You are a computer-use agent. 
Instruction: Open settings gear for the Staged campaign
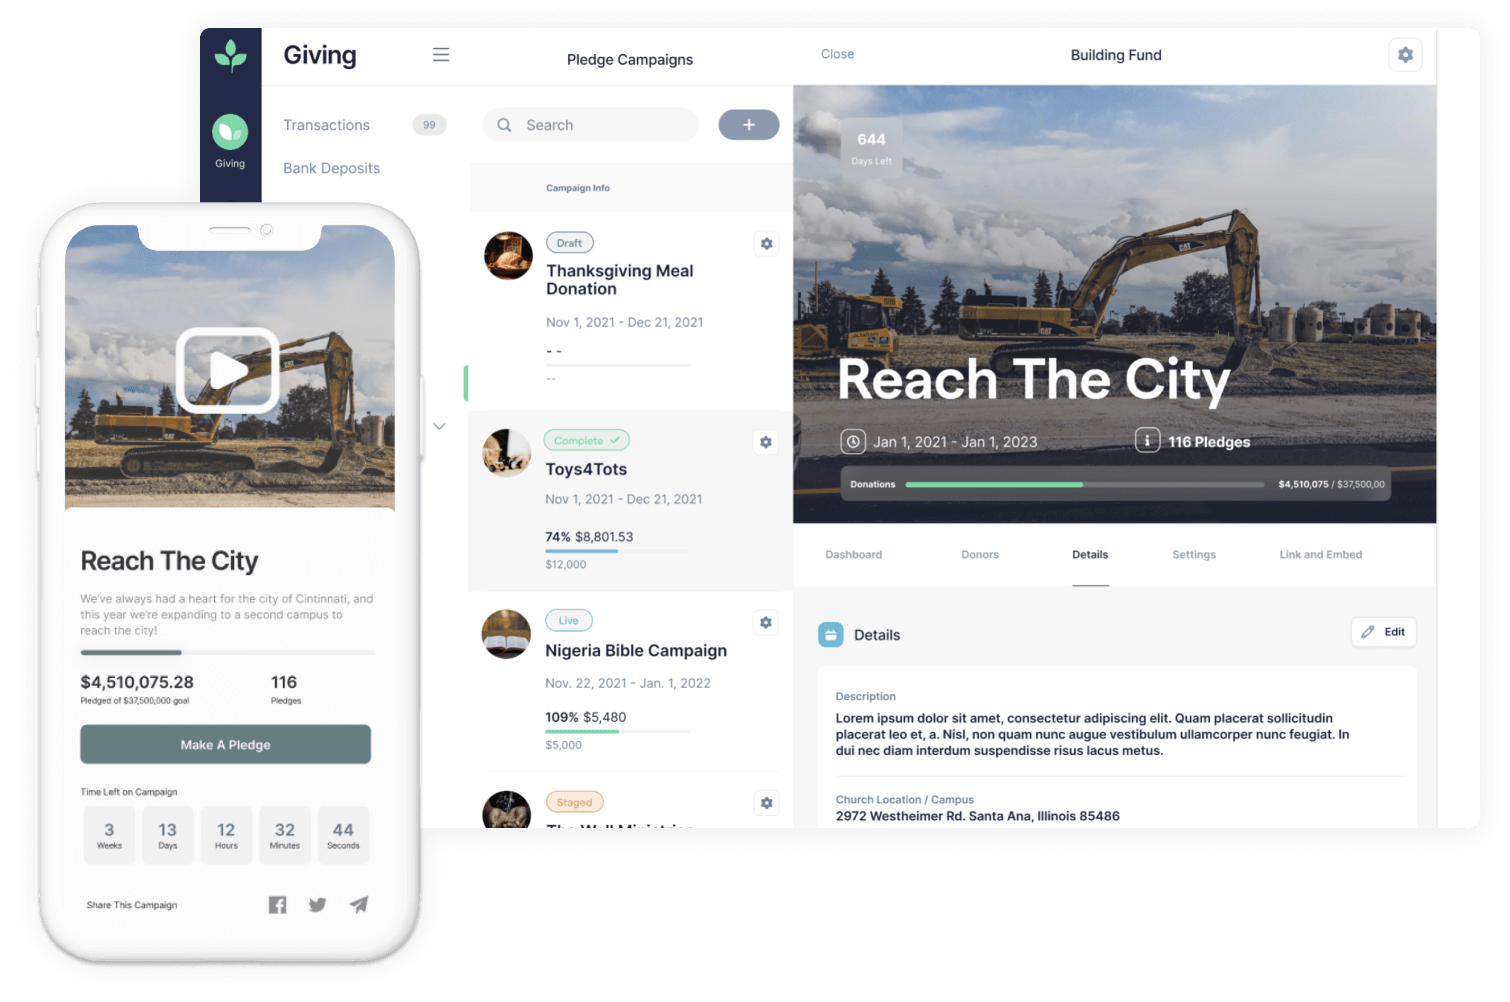pos(766,803)
